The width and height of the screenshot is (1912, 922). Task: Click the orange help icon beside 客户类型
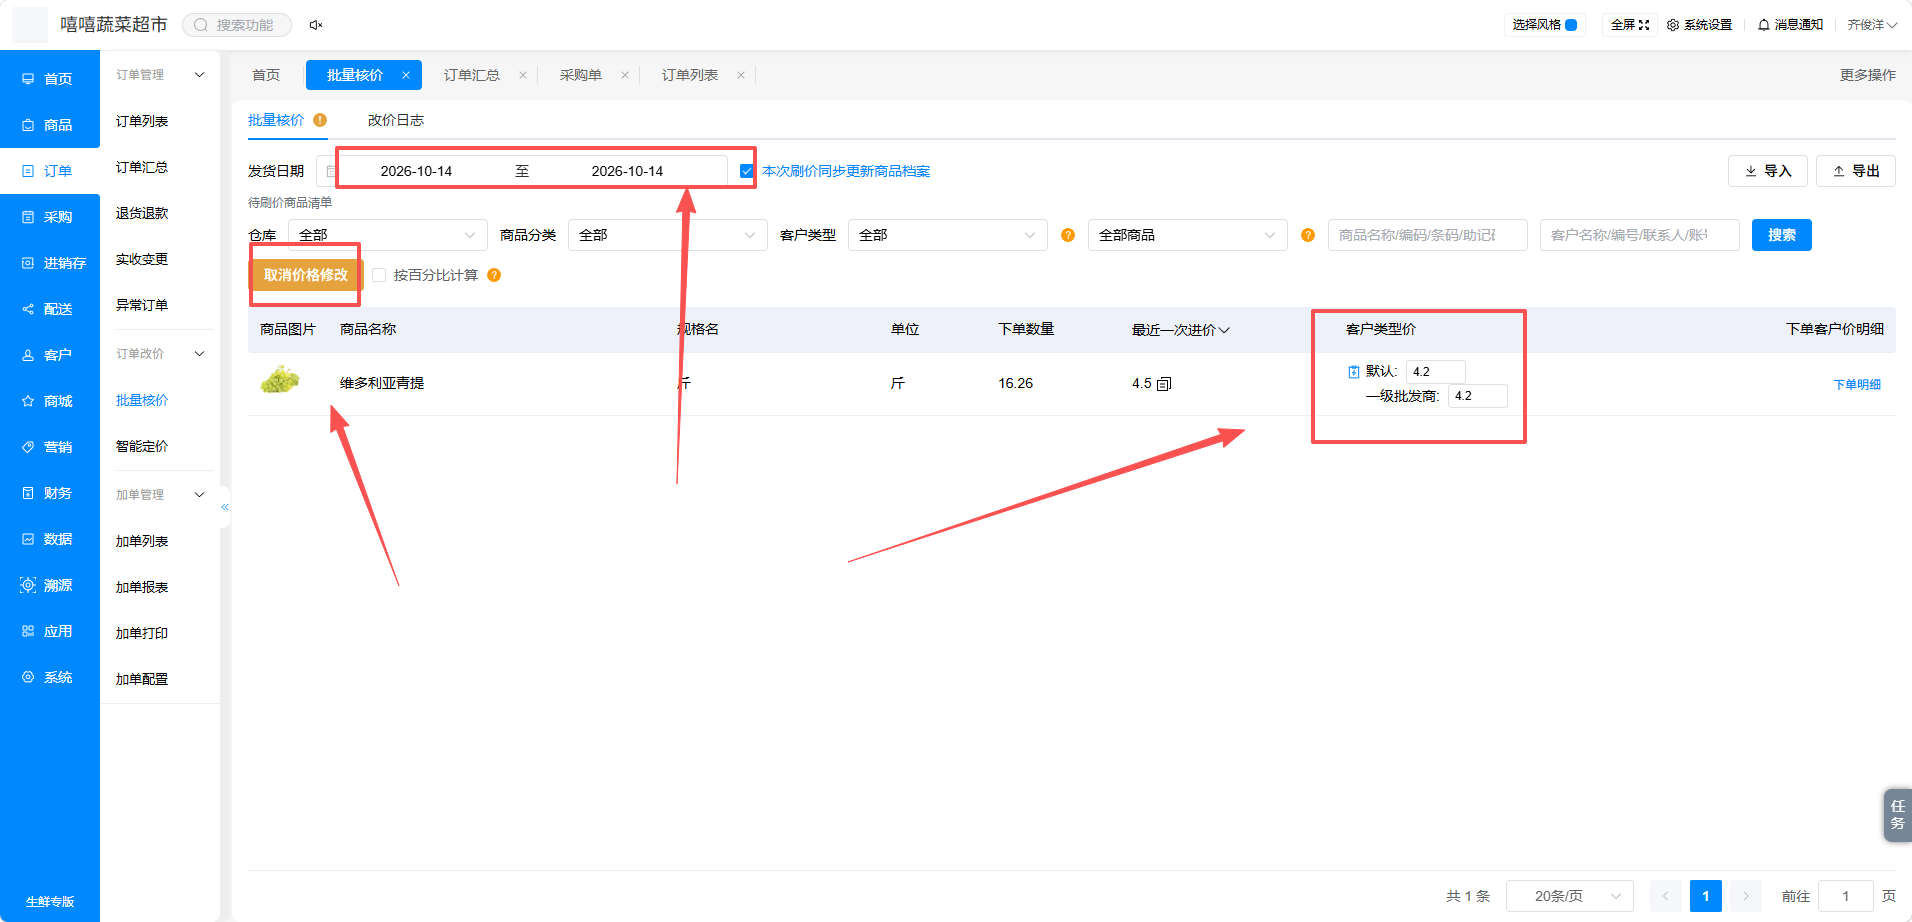[x=1068, y=235]
